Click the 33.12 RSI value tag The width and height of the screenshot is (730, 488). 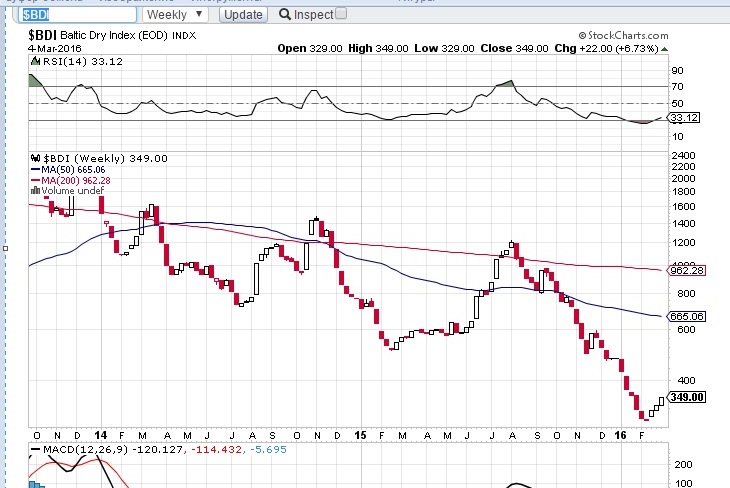coord(681,118)
